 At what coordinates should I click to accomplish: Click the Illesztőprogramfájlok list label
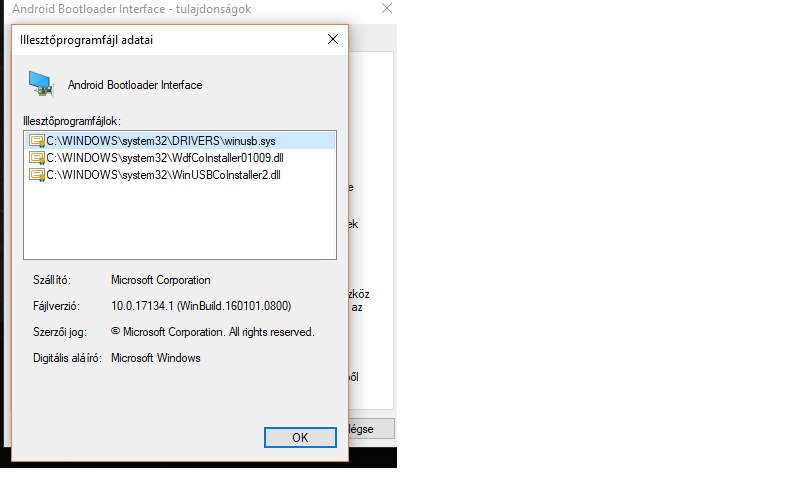coord(72,121)
